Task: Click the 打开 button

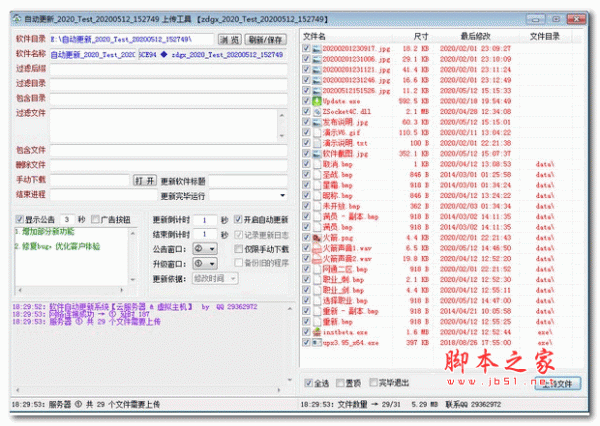Action: (145, 181)
